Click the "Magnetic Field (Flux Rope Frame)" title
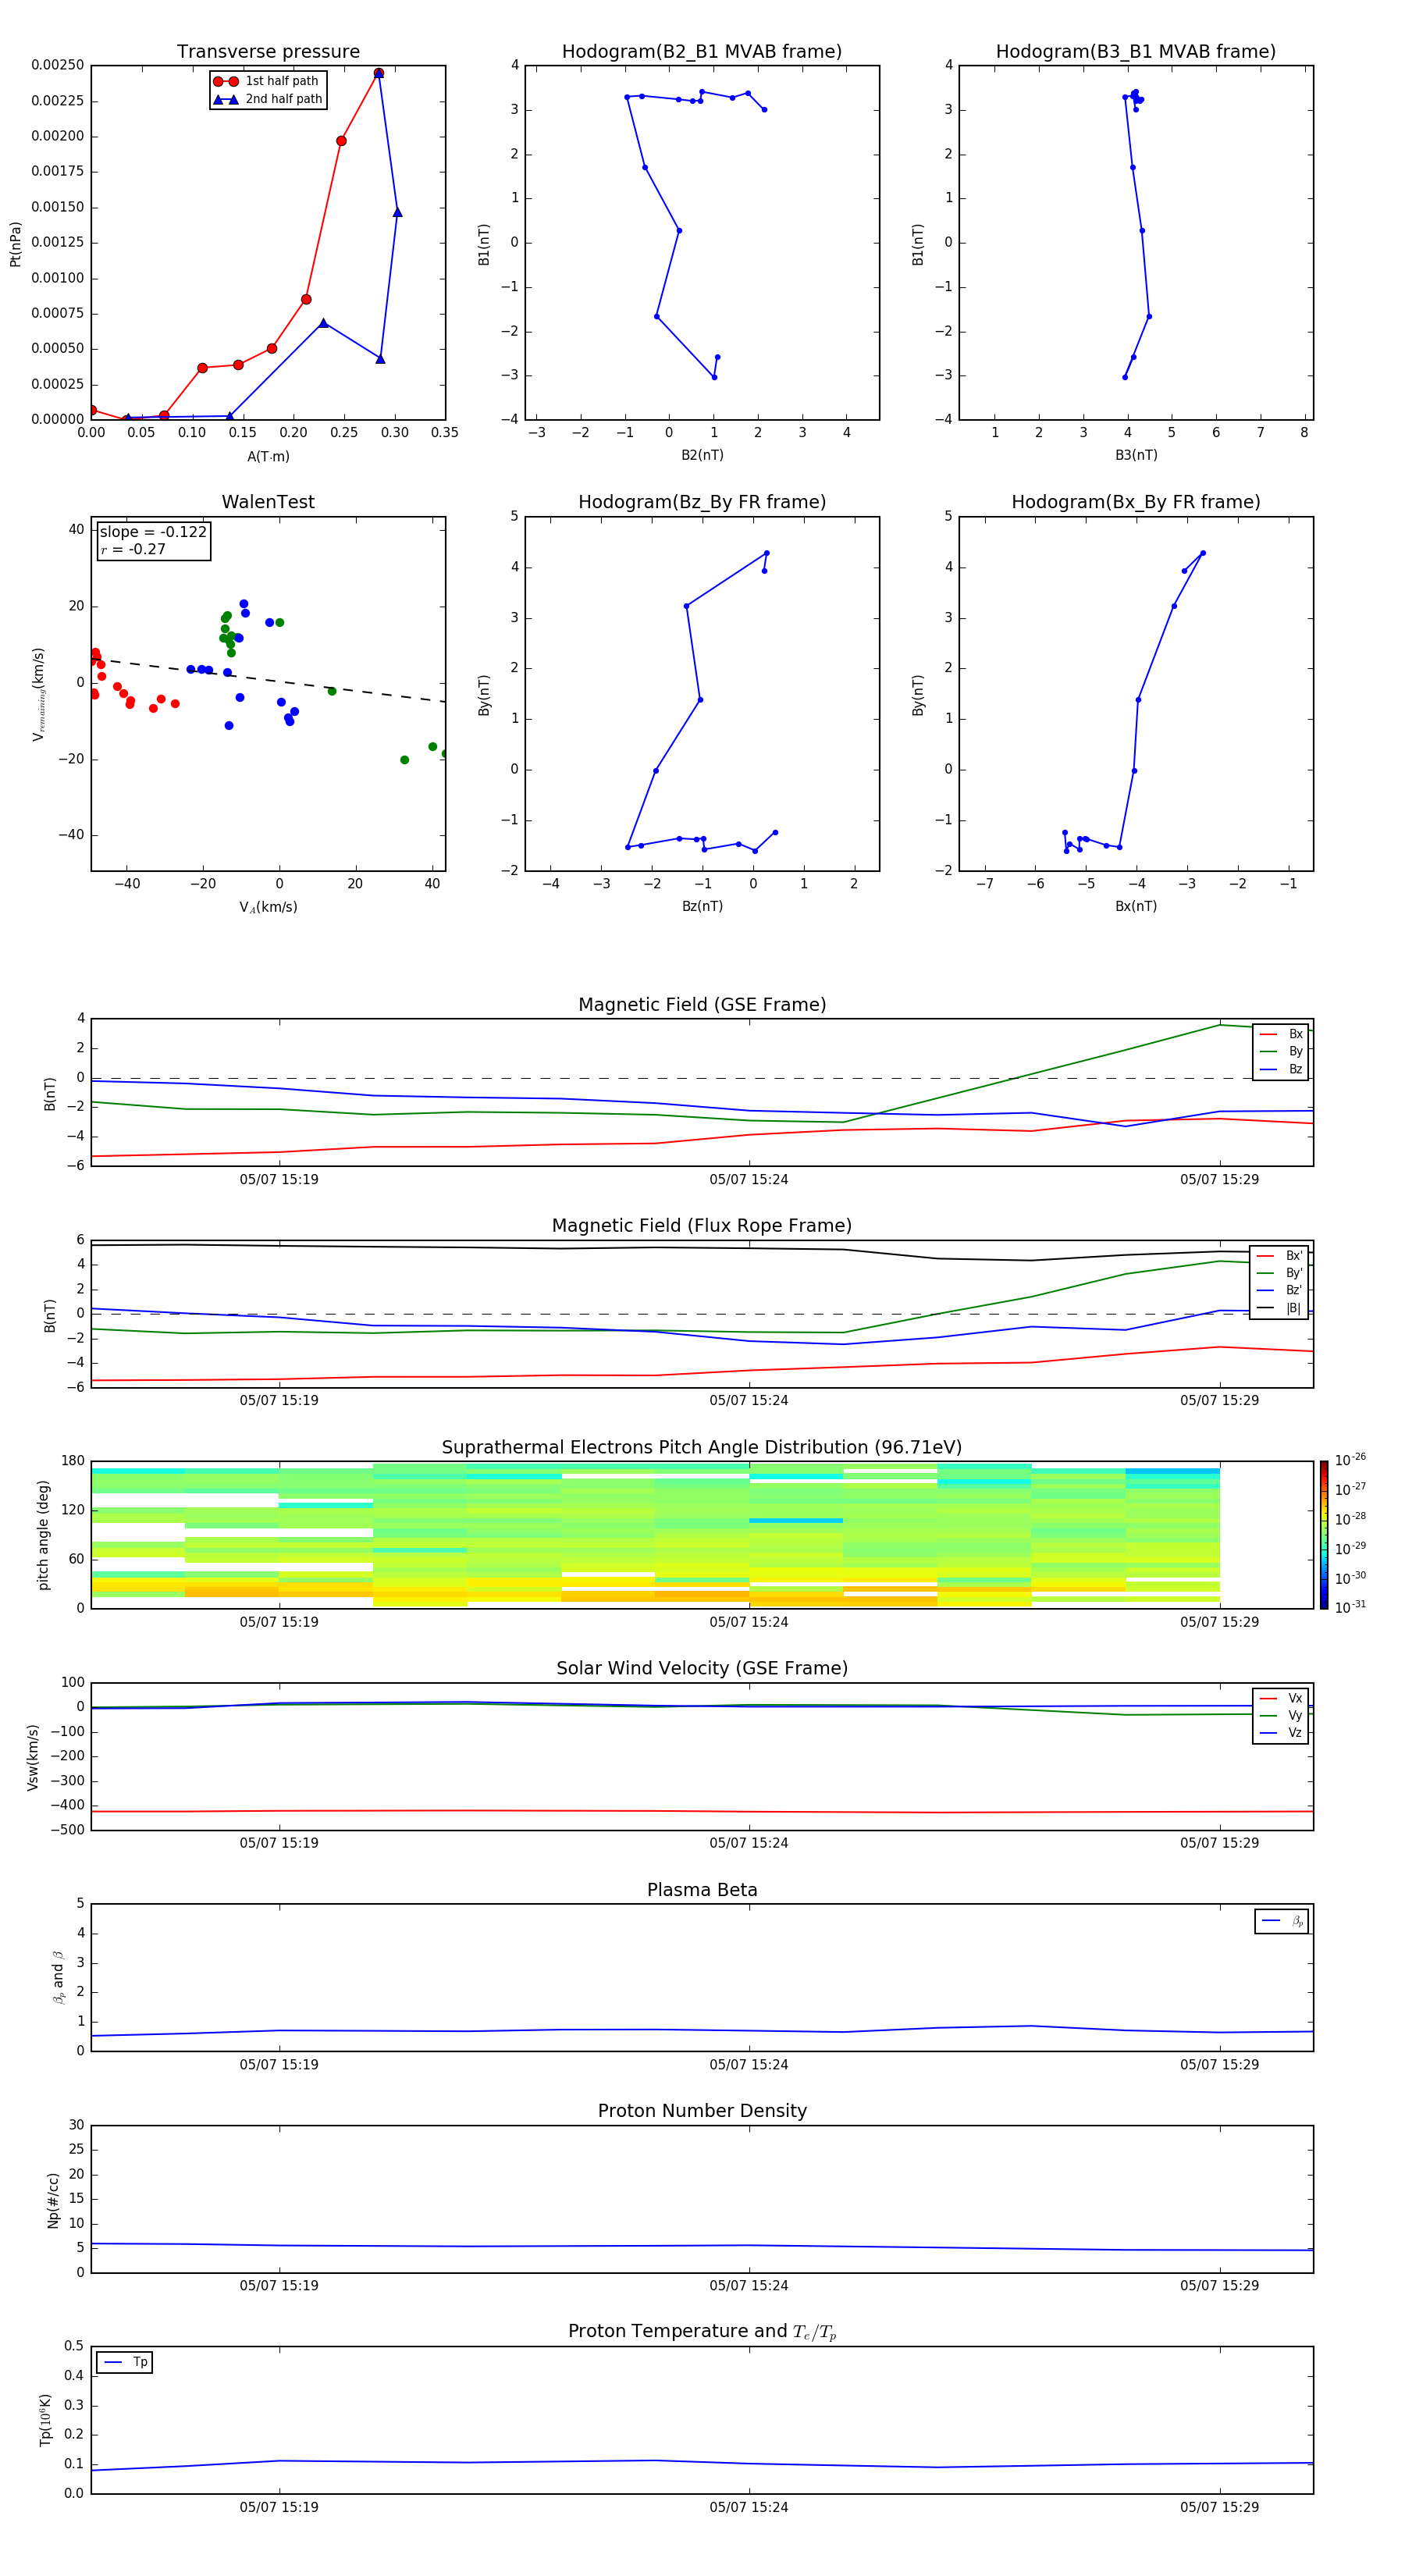Viewport: 1405px width, 2576px height. point(701,1225)
